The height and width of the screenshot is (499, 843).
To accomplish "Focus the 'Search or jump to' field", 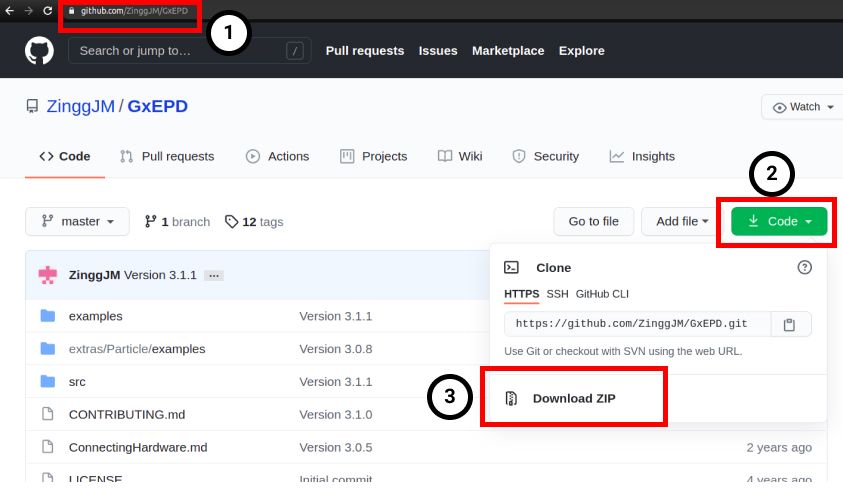I will (189, 51).
